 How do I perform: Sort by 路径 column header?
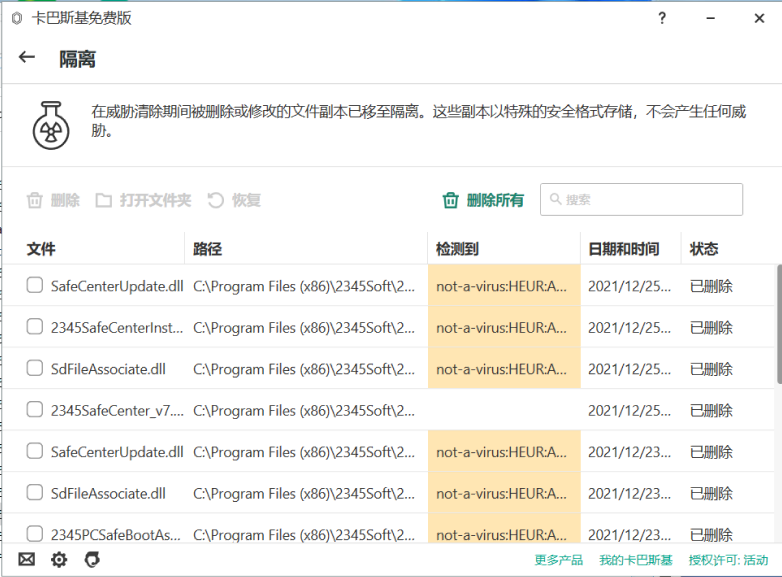pyautogui.click(x=207, y=249)
